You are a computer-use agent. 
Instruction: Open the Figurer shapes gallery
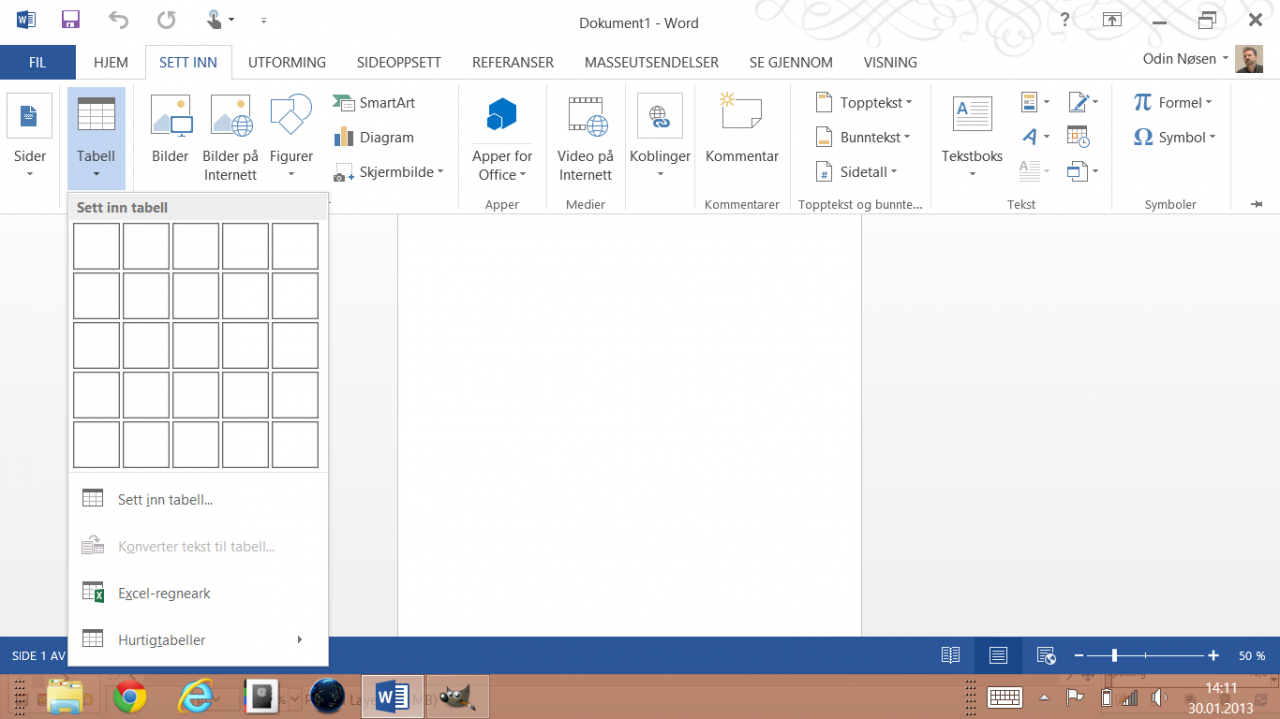[291, 138]
